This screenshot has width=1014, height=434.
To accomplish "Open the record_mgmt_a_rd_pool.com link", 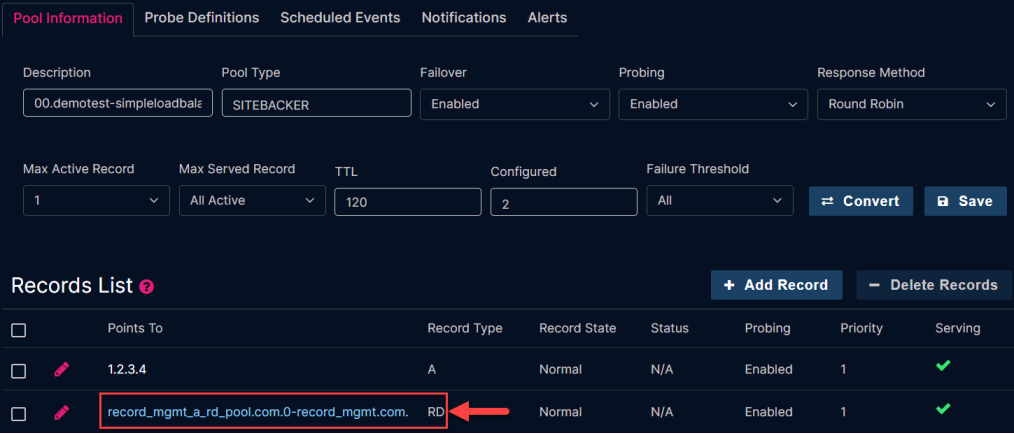I will click(x=257, y=412).
